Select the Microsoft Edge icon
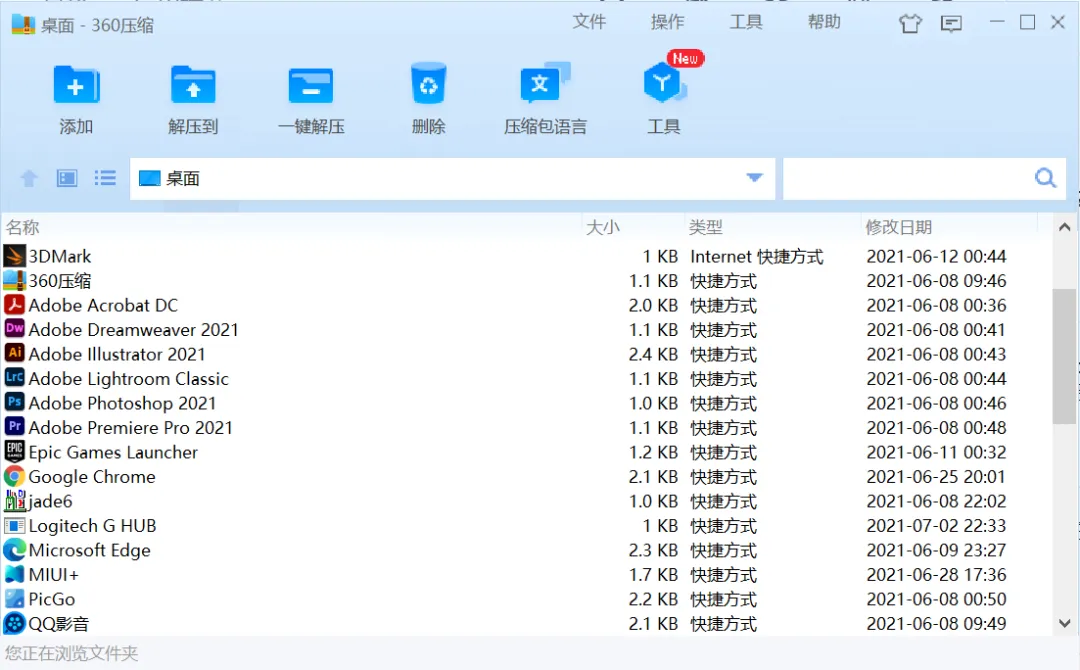This screenshot has width=1080, height=670. pos(14,549)
